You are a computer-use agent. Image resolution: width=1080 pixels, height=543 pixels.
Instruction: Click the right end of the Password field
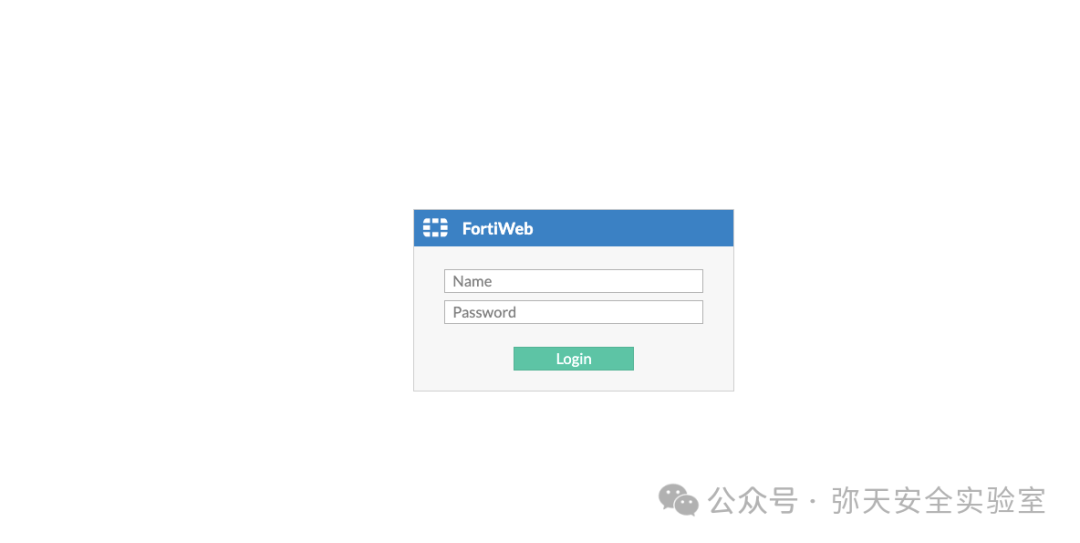[x=692, y=312]
